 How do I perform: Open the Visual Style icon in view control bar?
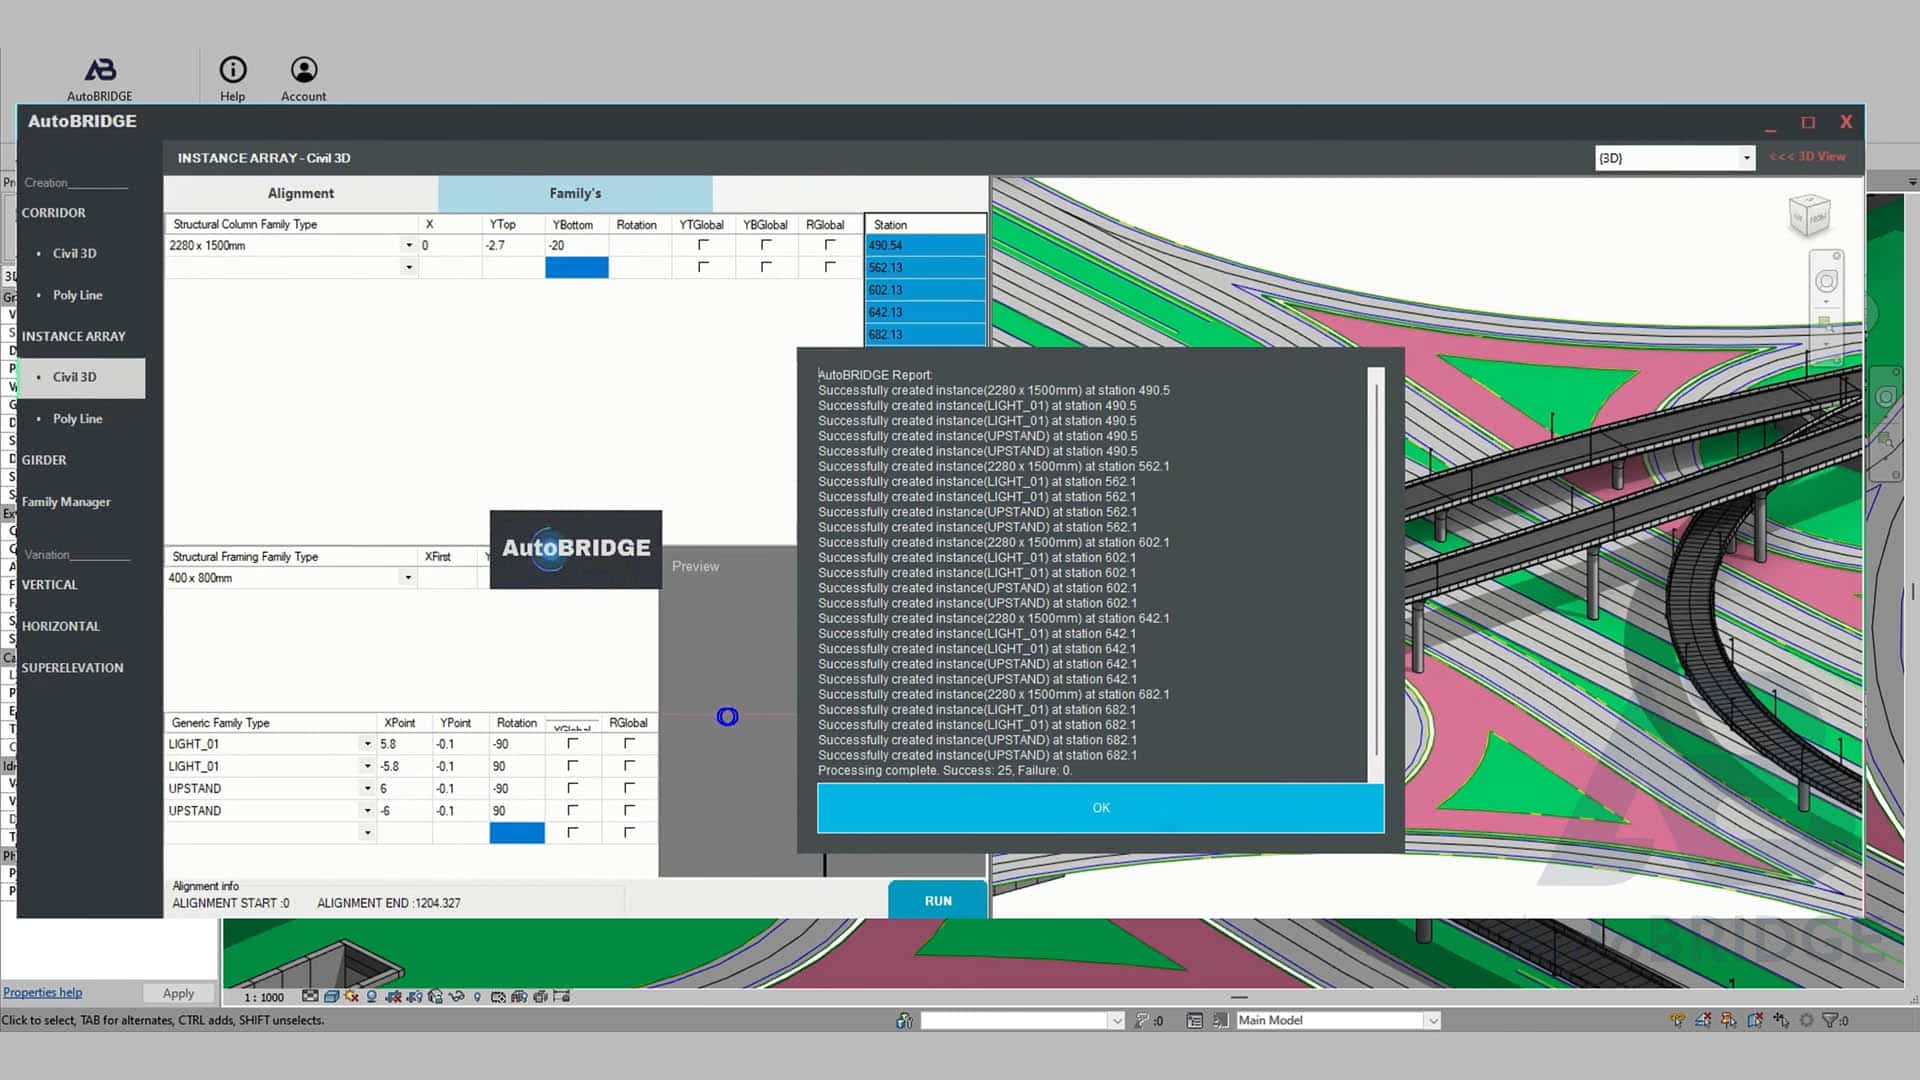332,996
